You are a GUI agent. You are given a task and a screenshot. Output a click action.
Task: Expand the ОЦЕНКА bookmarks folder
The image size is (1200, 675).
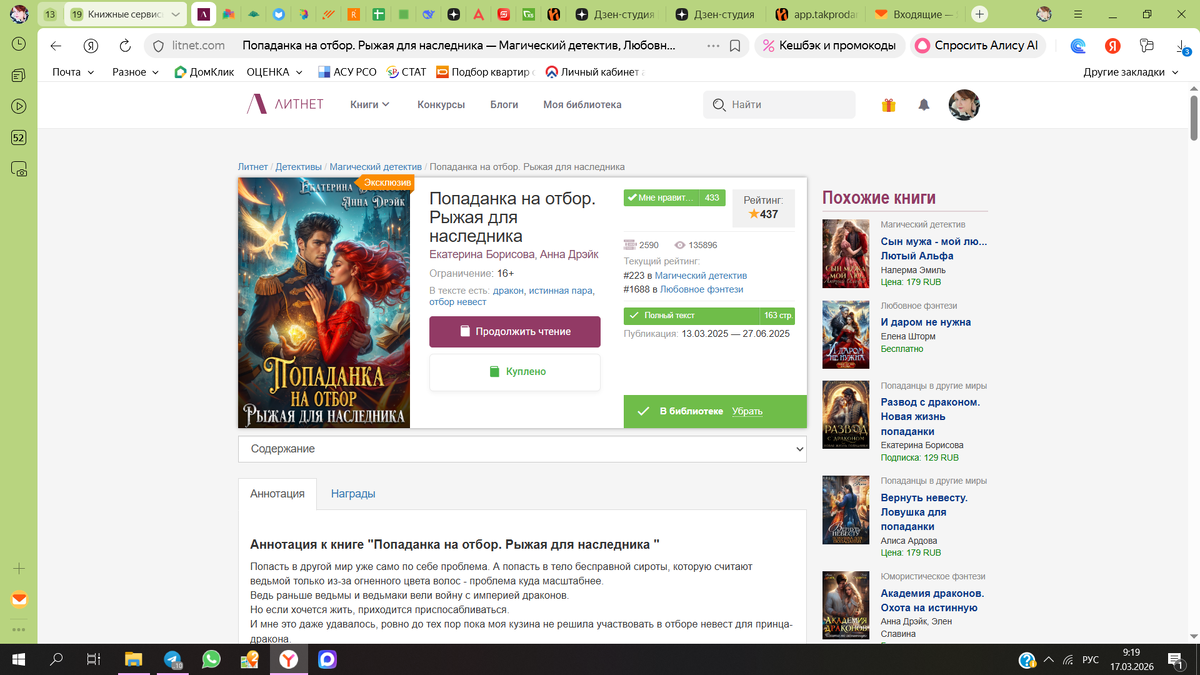tap(274, 72)
